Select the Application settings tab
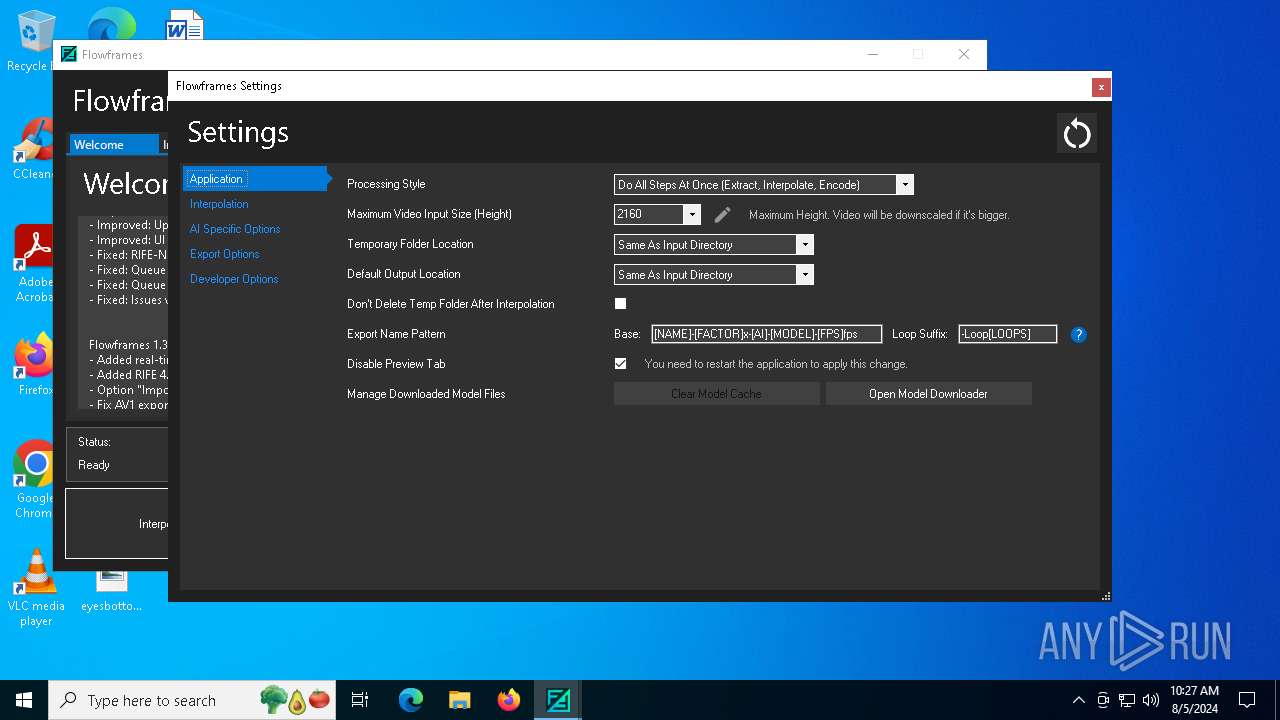Viewport: 1280px width, 720px height. pos(255,179)
